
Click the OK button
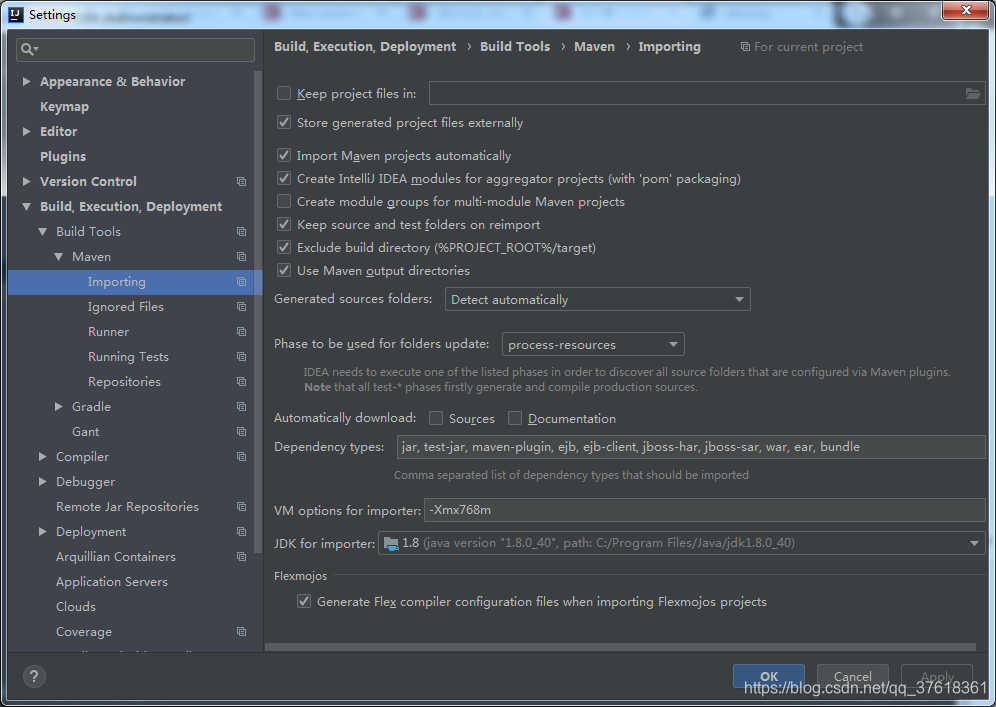pyautogui.click(x=768, y=675)
